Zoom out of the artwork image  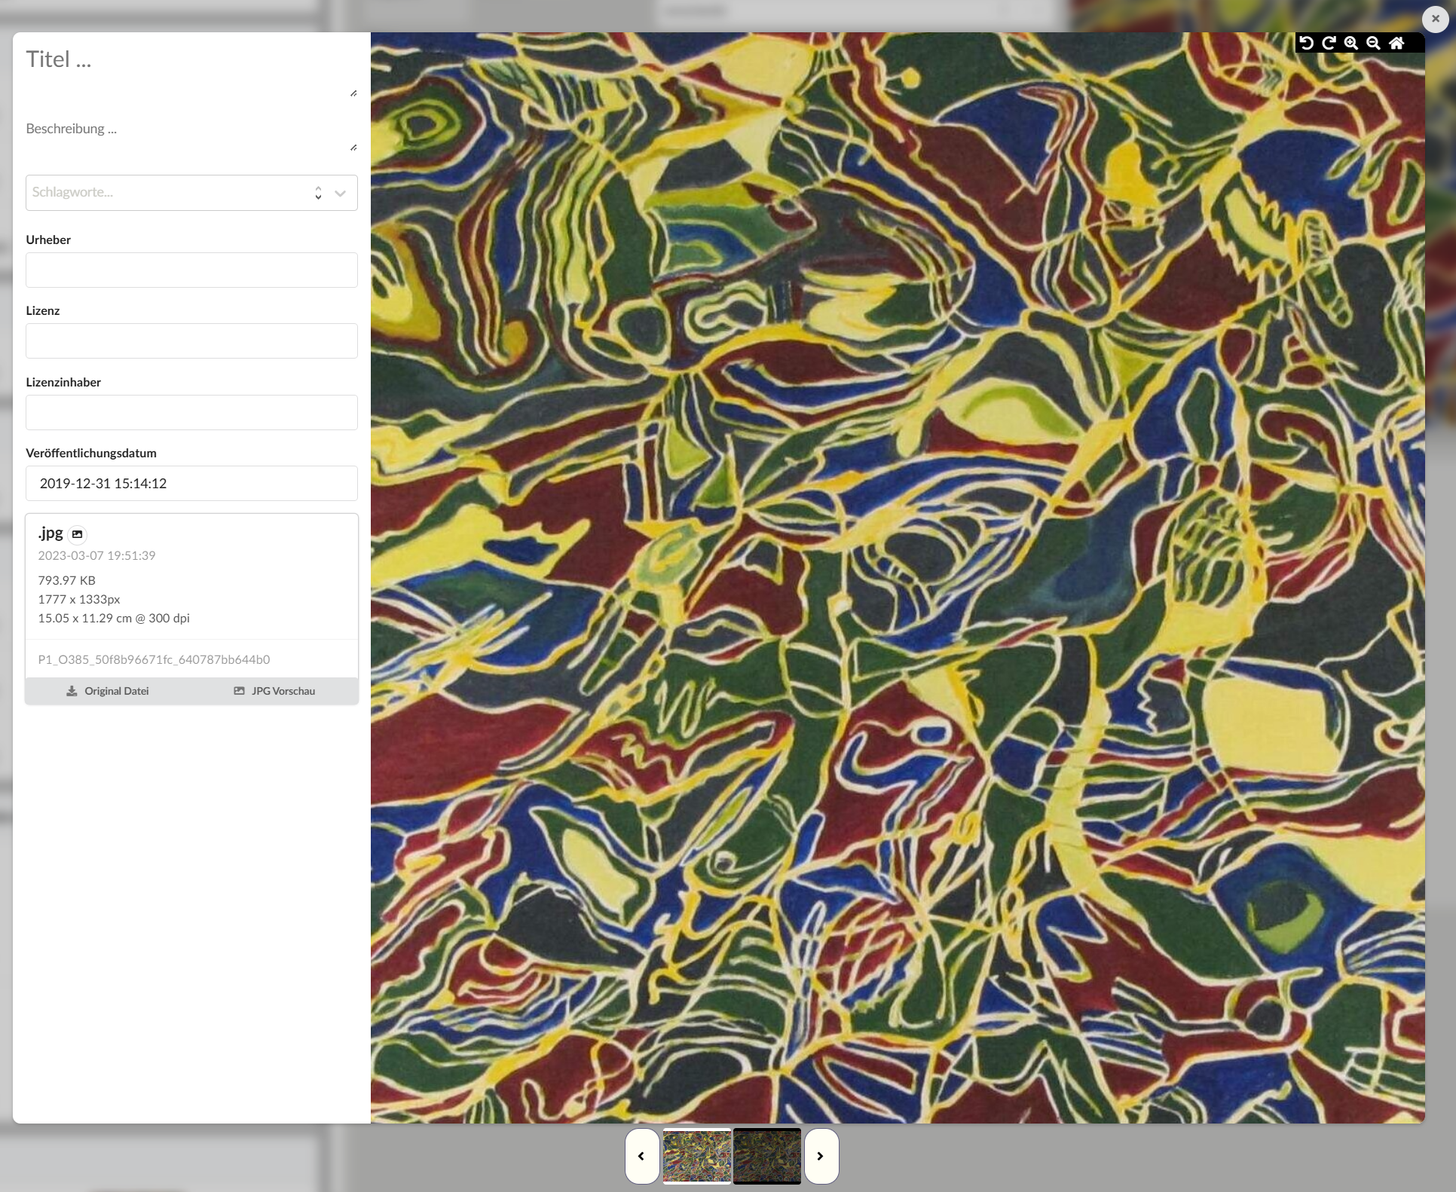tap(1373, 43)
